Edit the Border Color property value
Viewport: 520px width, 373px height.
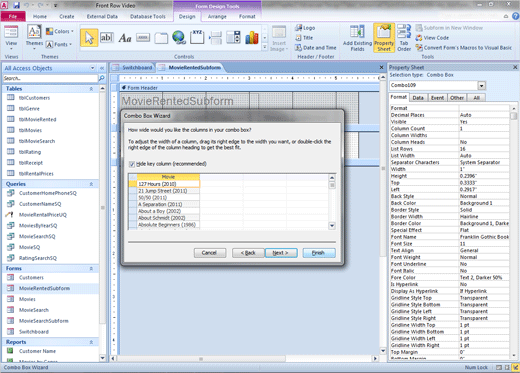coord(484,223)
